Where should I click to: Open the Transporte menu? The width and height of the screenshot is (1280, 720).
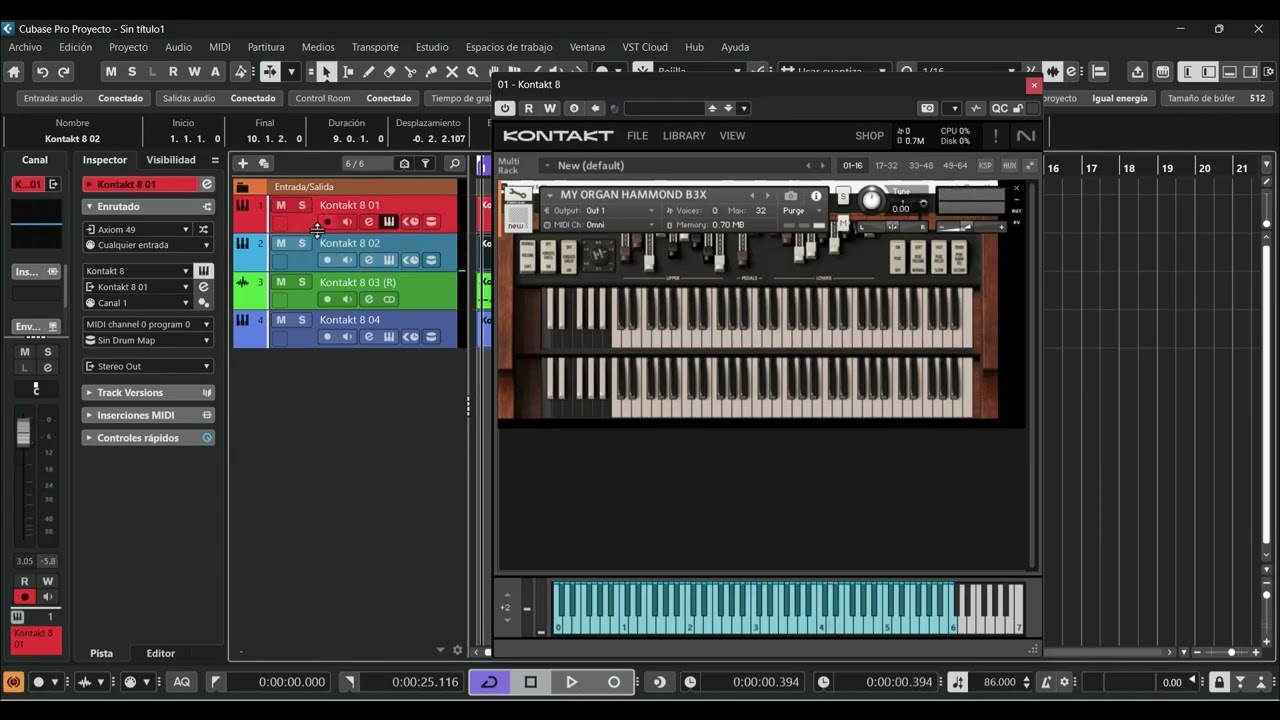[375, 47]
